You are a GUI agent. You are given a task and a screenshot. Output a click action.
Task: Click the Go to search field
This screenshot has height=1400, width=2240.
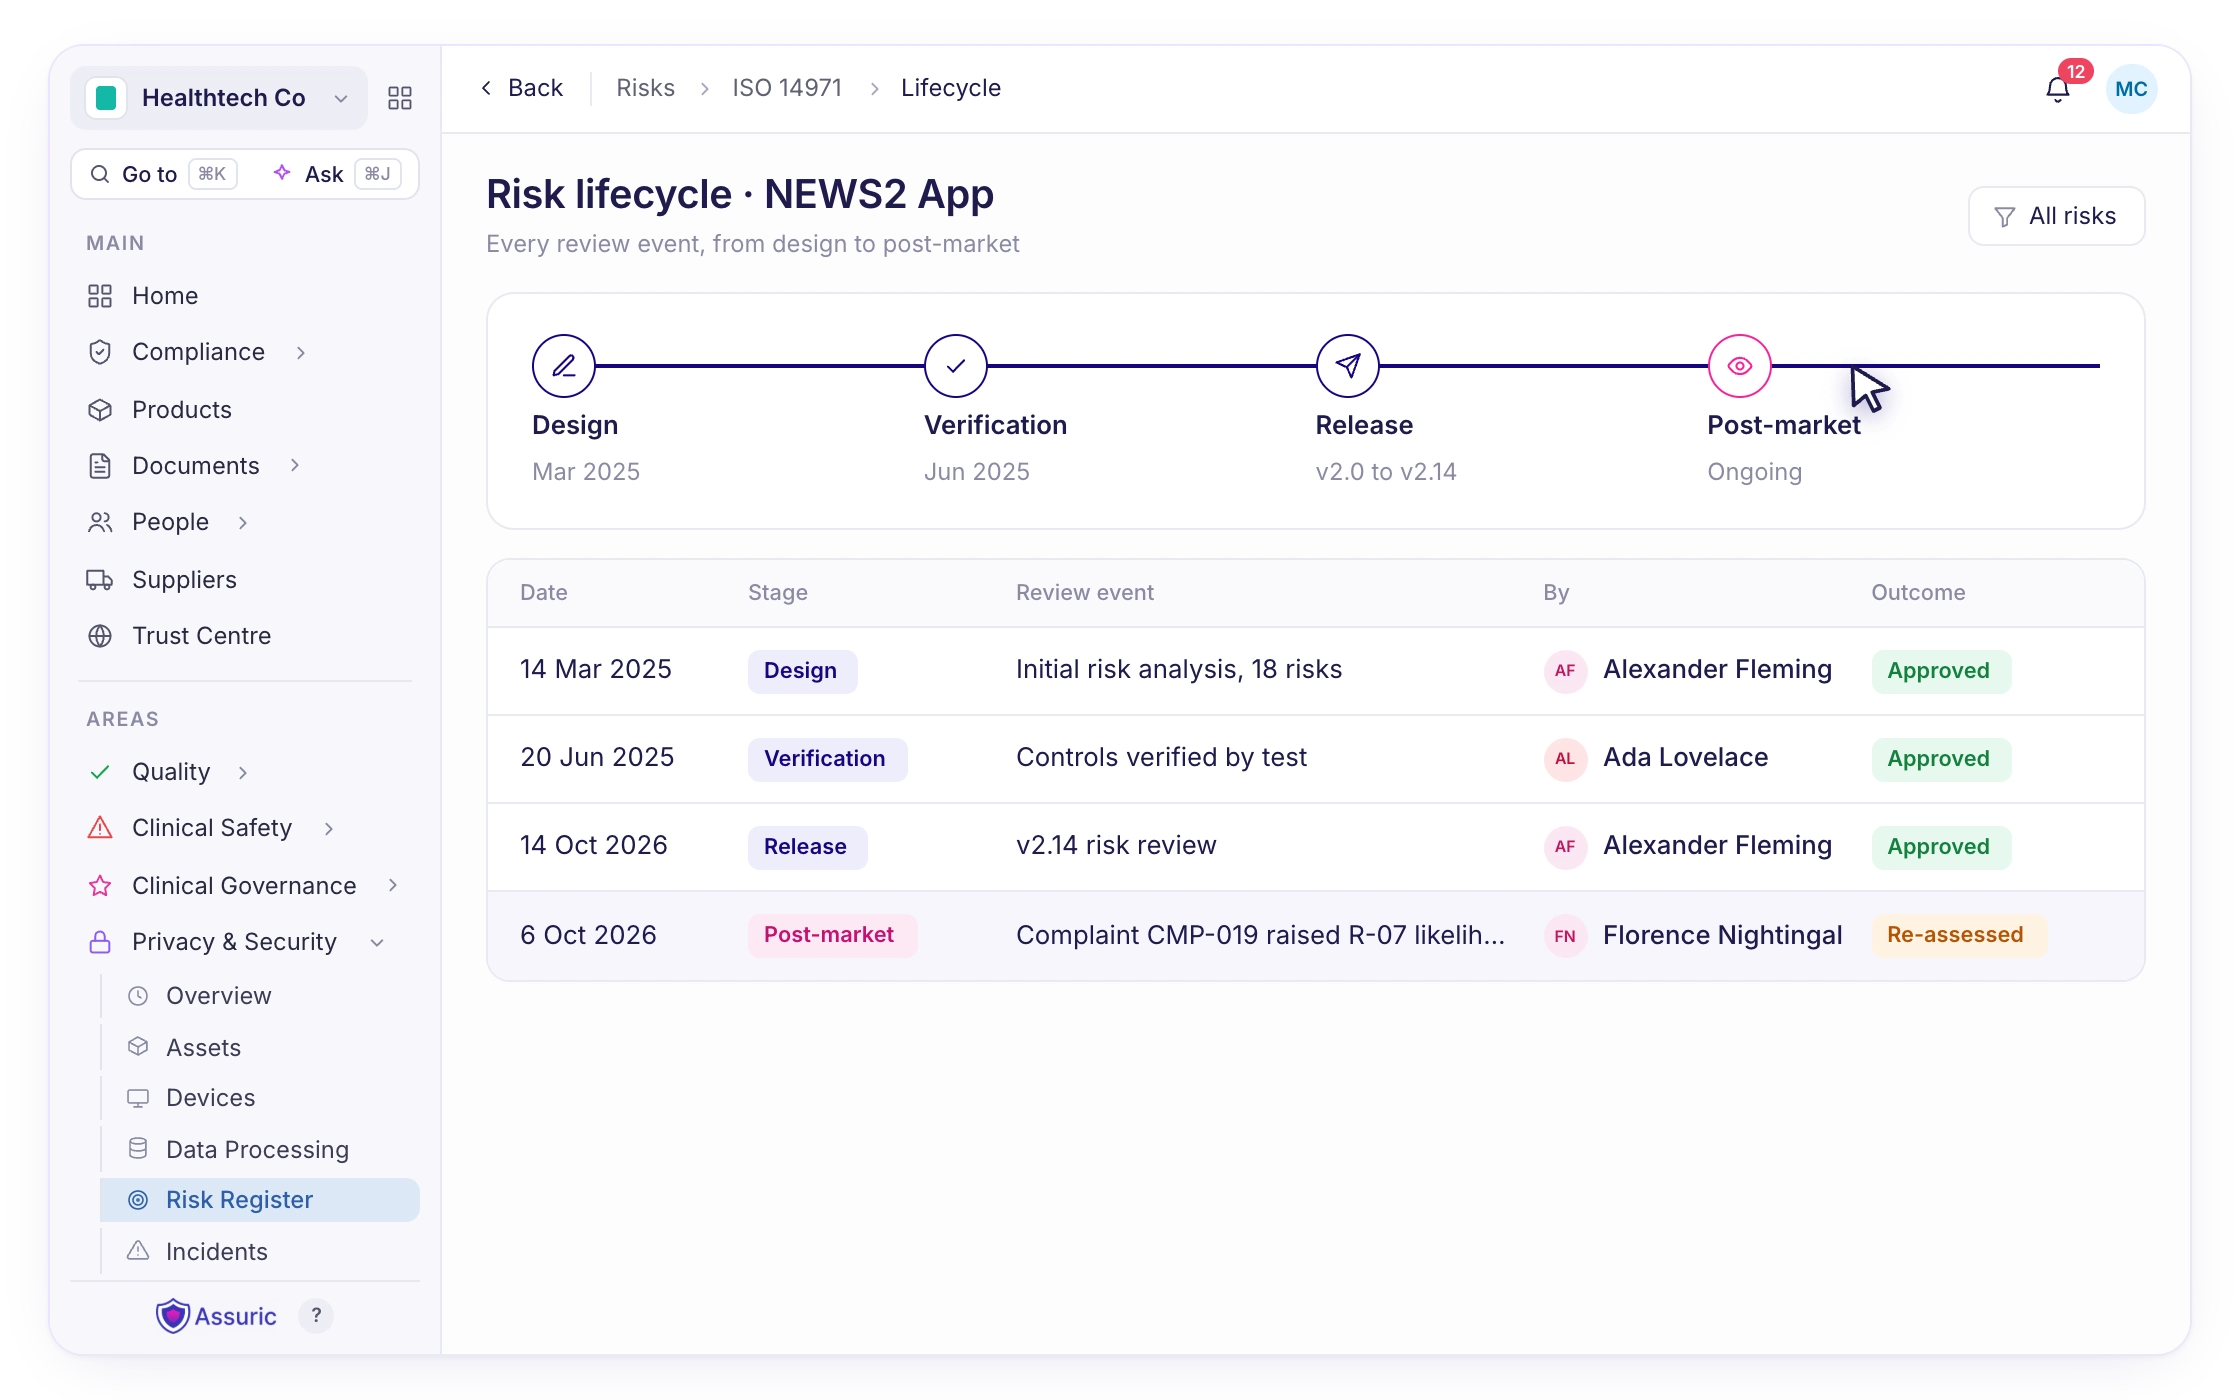coord(164,174)
